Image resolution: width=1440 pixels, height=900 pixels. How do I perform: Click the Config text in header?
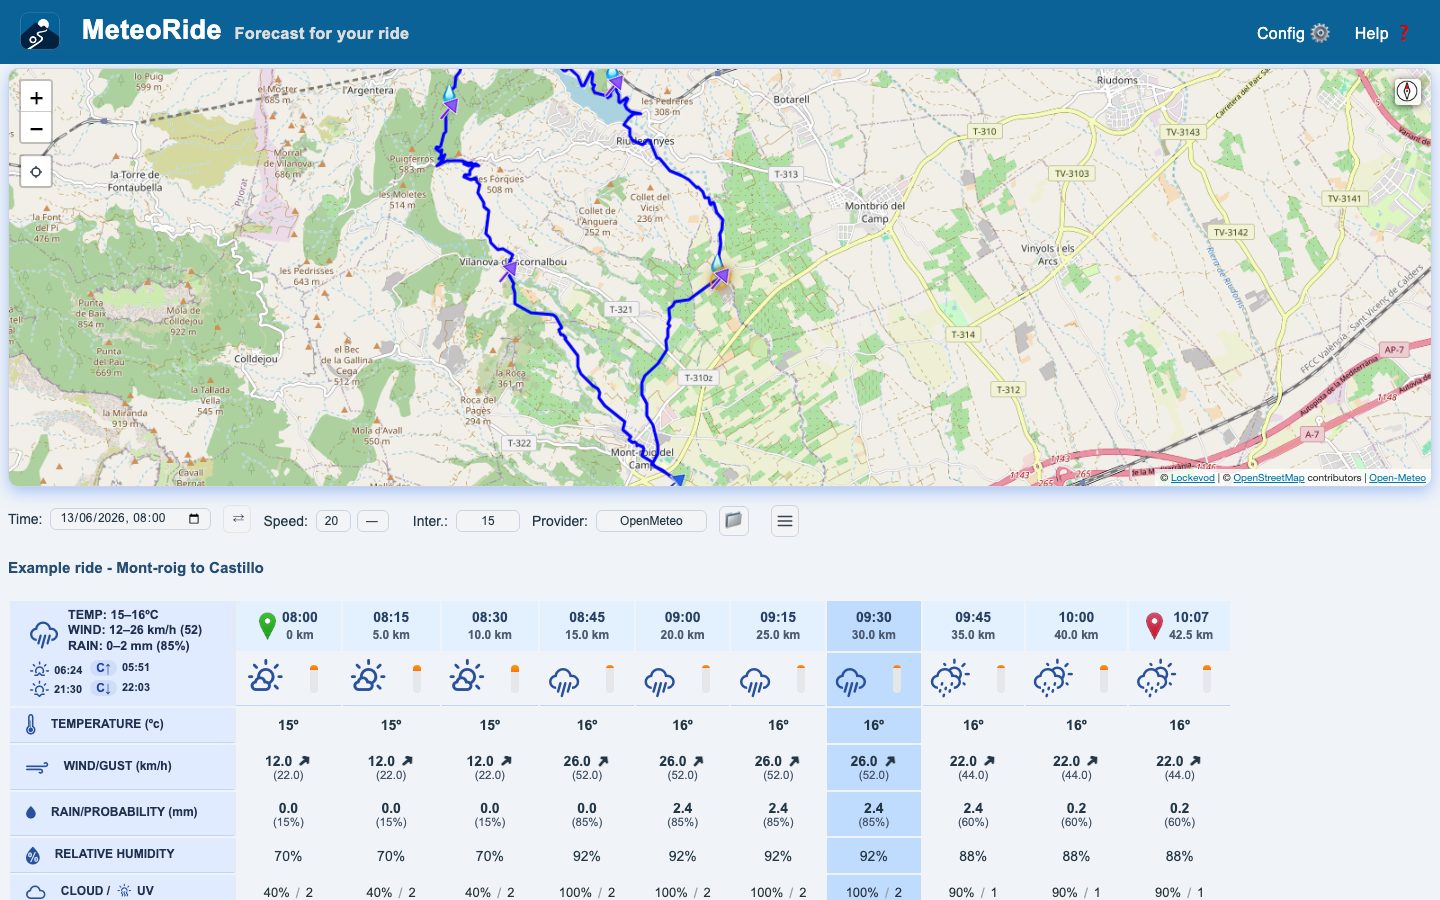(1280, 33)
